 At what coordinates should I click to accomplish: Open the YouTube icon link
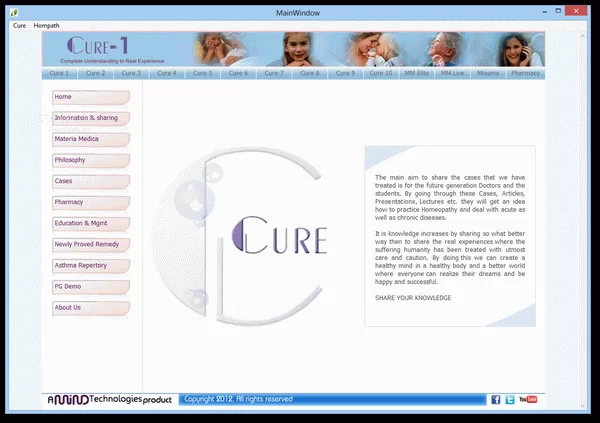pyautogui.click(x=529, y=399)
